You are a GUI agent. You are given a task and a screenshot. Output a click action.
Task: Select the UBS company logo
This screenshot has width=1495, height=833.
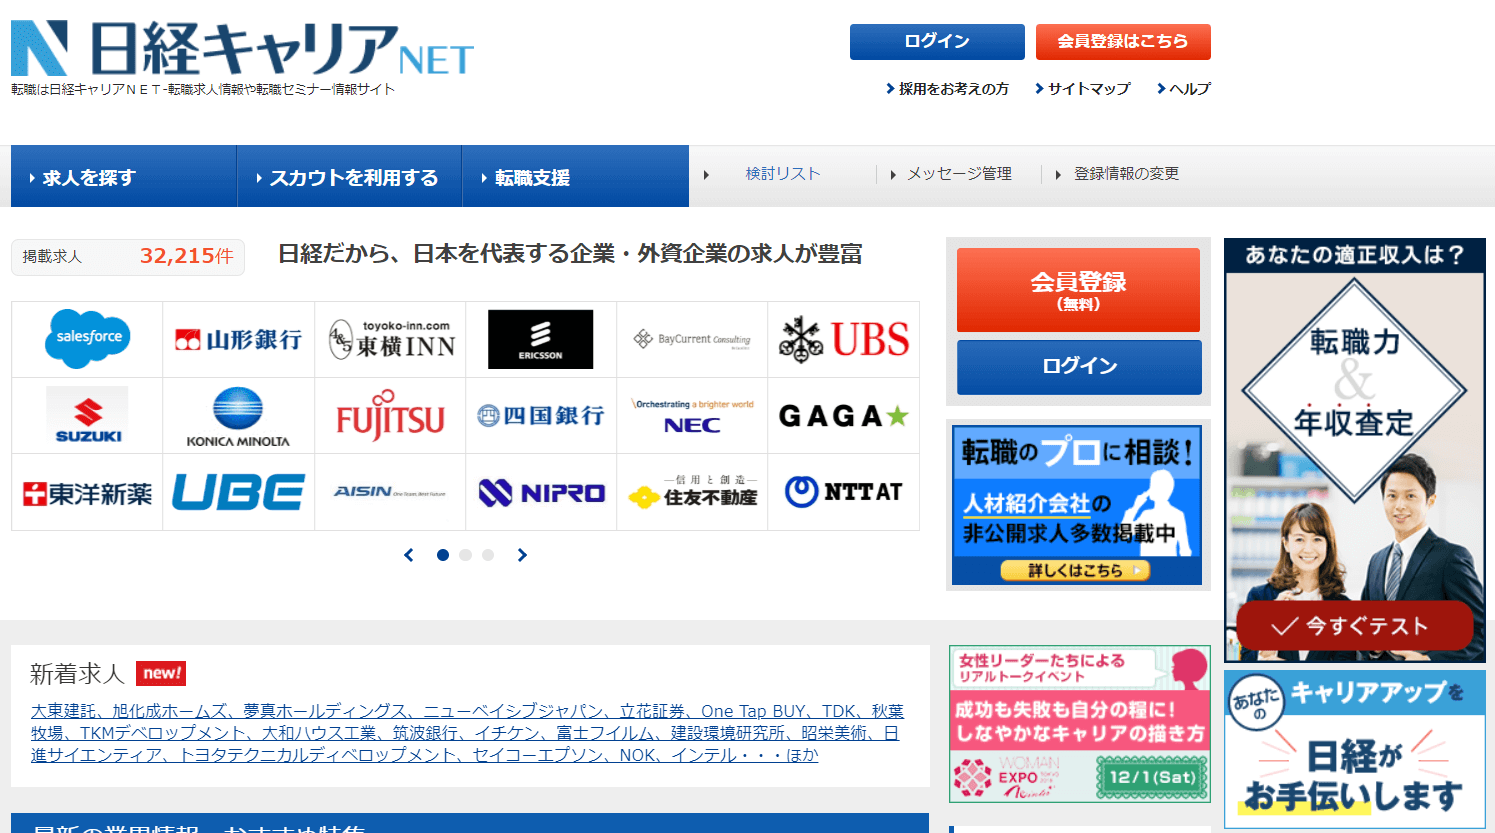[843, 339]
